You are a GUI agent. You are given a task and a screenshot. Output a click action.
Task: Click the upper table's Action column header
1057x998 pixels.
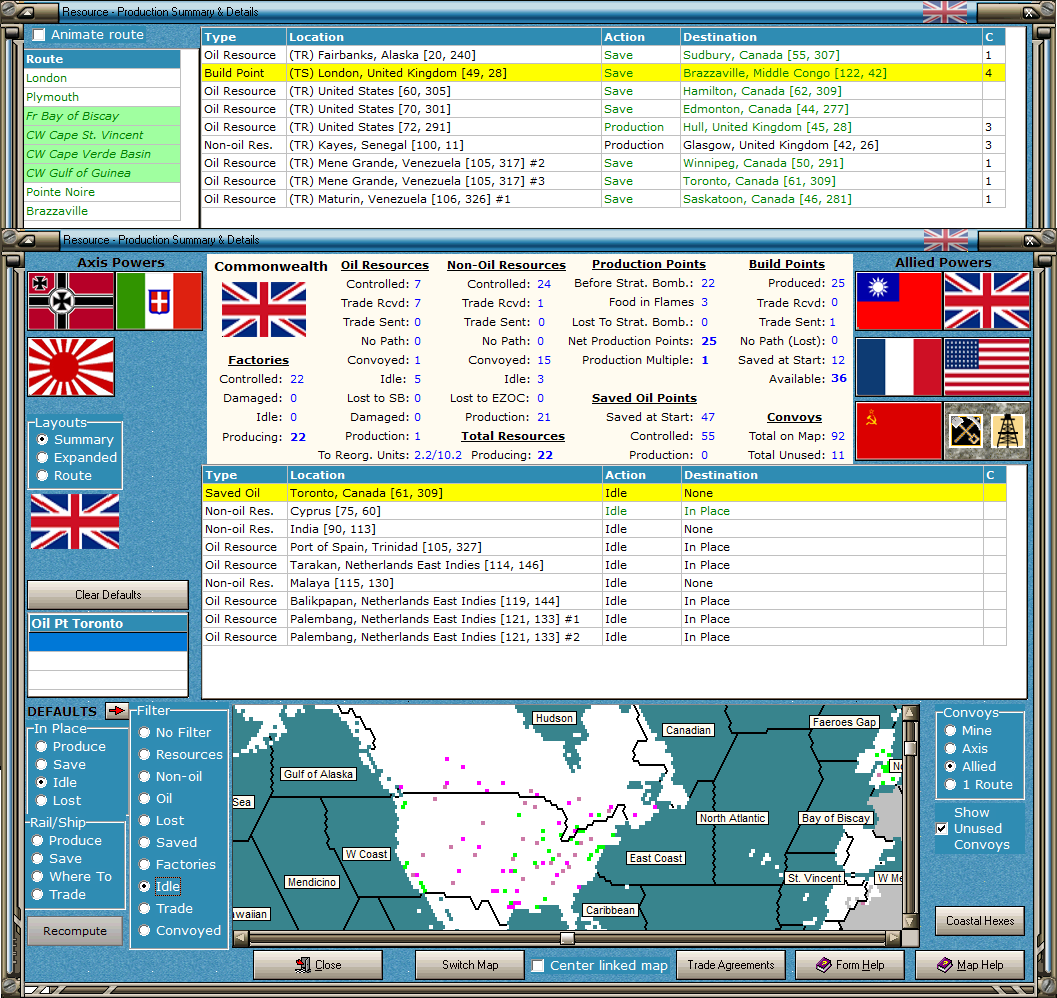point(640,37)
